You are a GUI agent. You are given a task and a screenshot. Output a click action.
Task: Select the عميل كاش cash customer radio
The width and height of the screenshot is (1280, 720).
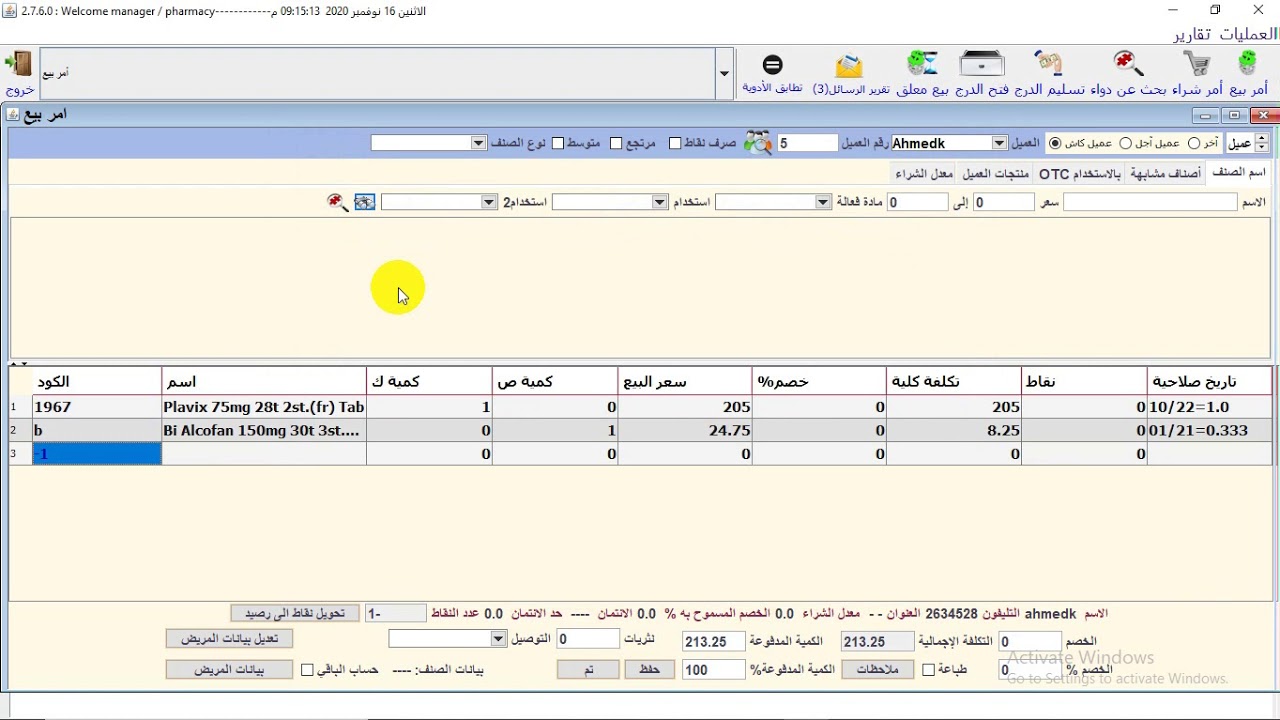click(x=1055, y=143)
